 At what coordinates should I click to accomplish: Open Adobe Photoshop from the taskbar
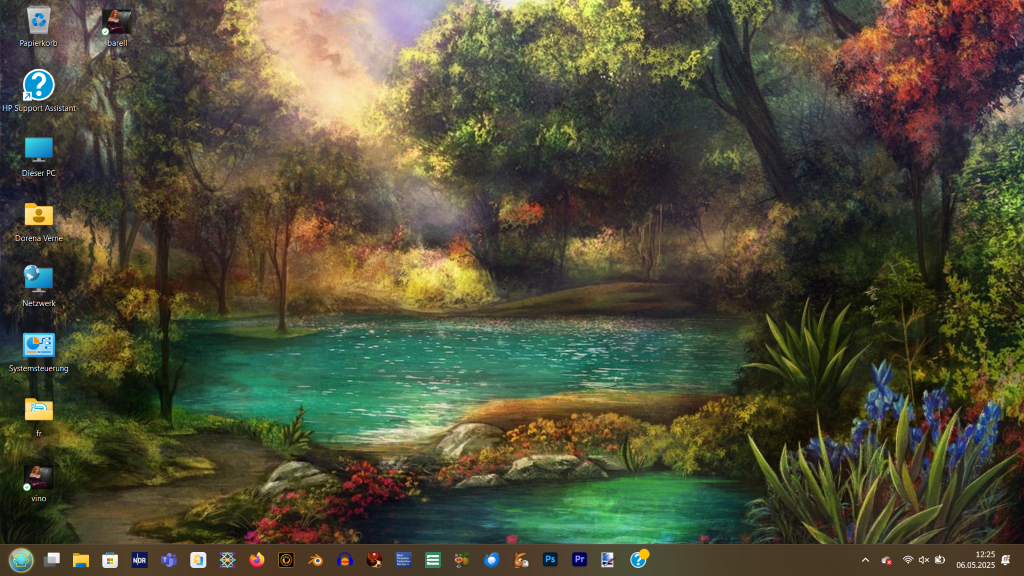pos(550,560)
